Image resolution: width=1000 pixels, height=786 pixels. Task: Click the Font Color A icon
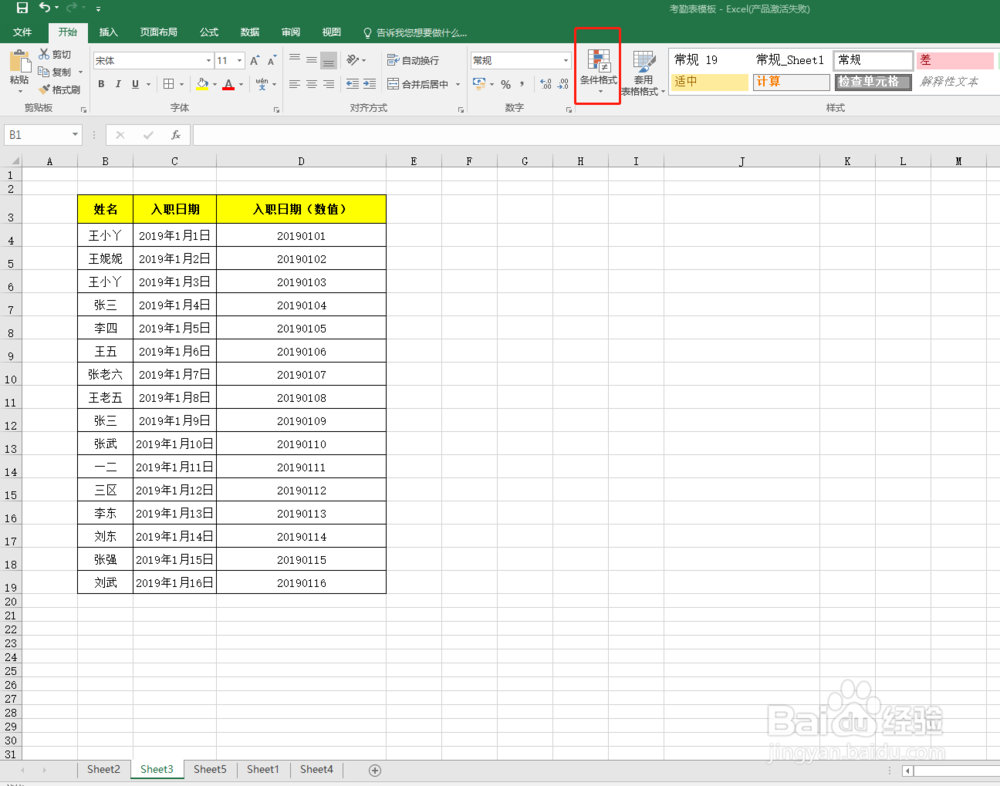pos(228,84)
